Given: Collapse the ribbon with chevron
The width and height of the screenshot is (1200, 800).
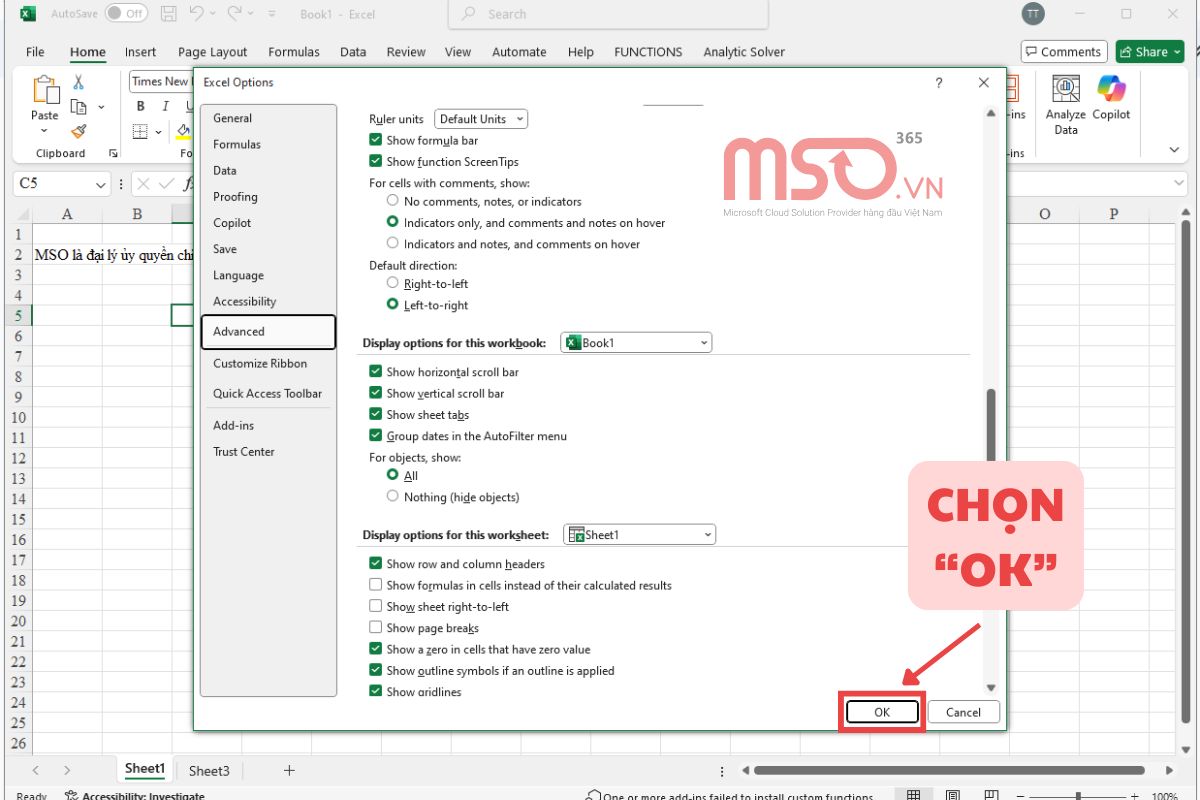Looking at the screenshot, I should coord(1174,150).
